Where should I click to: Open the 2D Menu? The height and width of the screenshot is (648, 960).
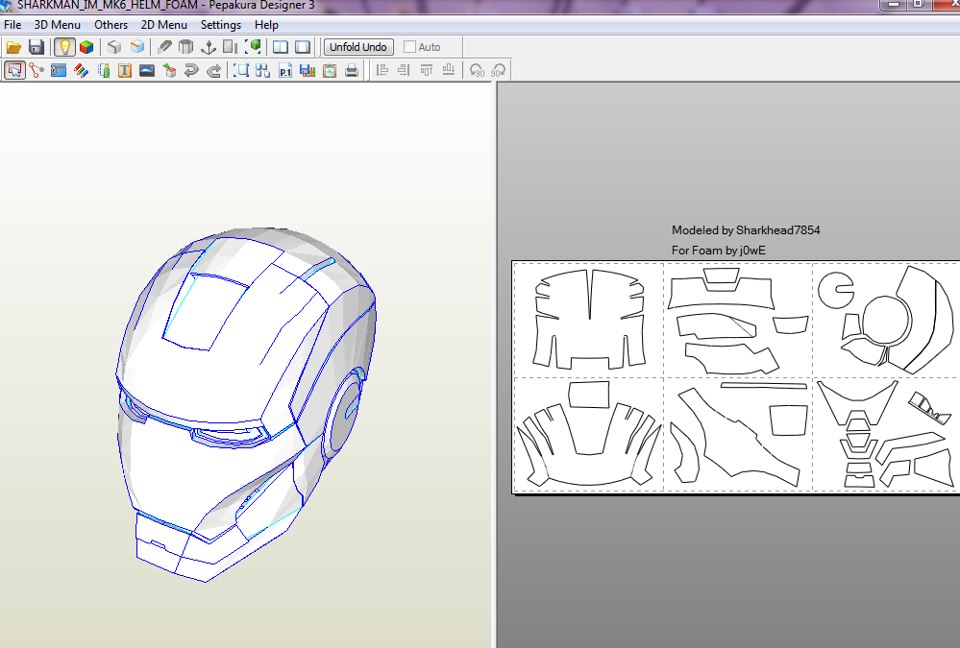point(164,25)
